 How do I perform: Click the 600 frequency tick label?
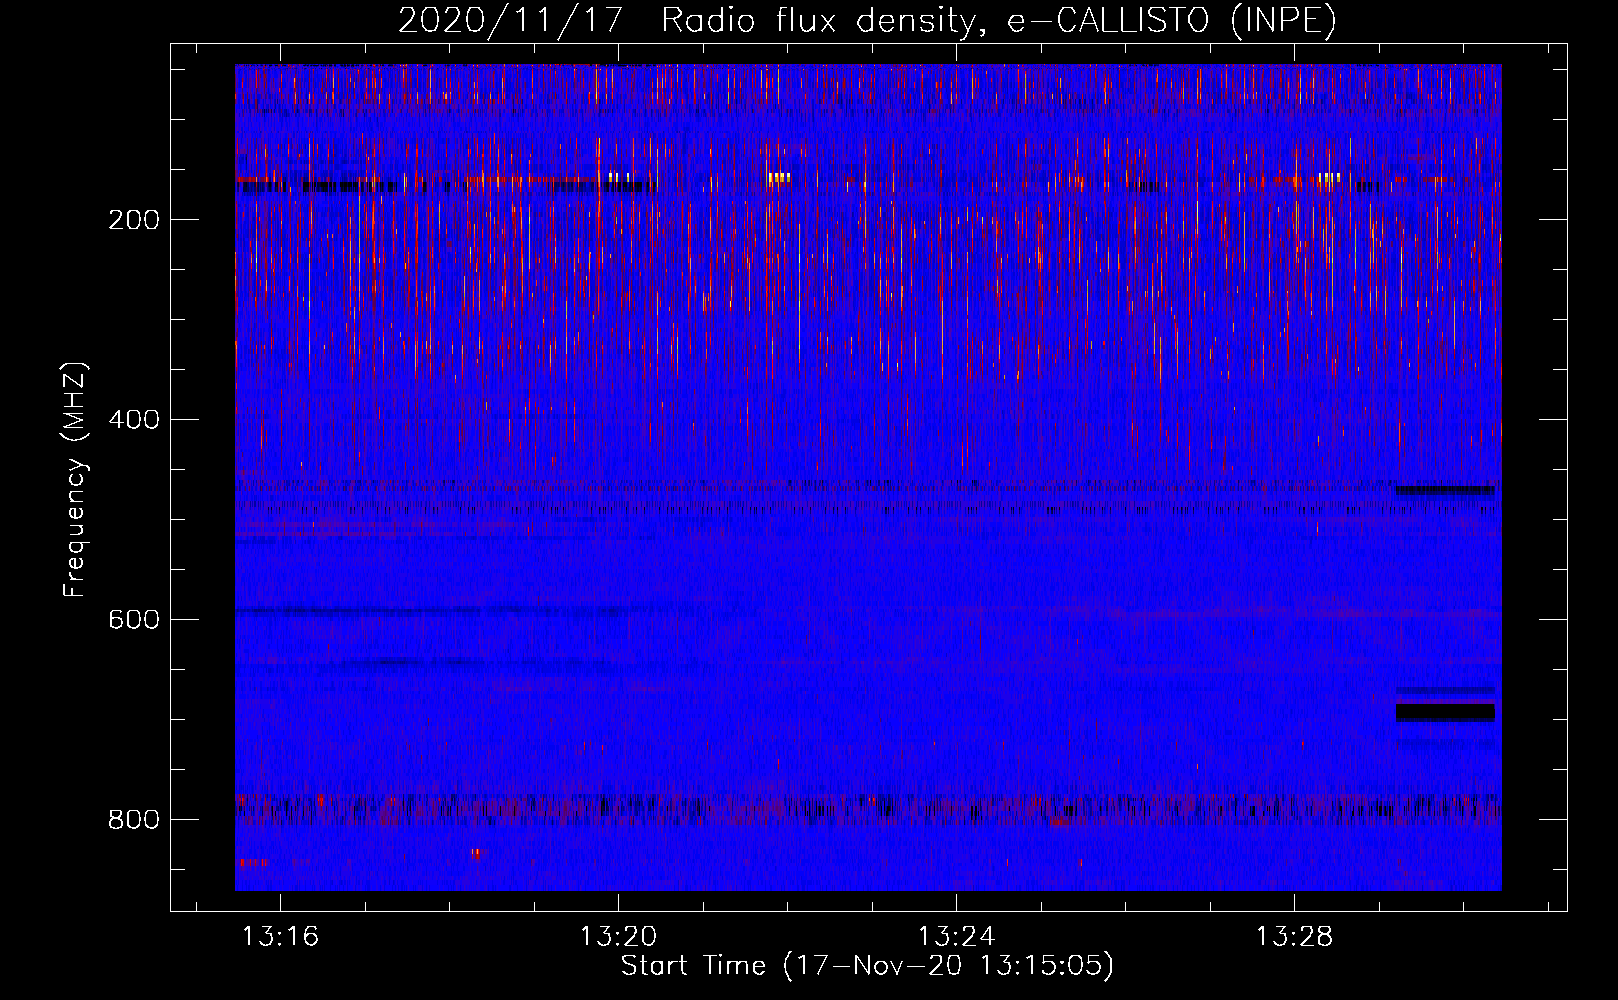(x=134, y=620)
